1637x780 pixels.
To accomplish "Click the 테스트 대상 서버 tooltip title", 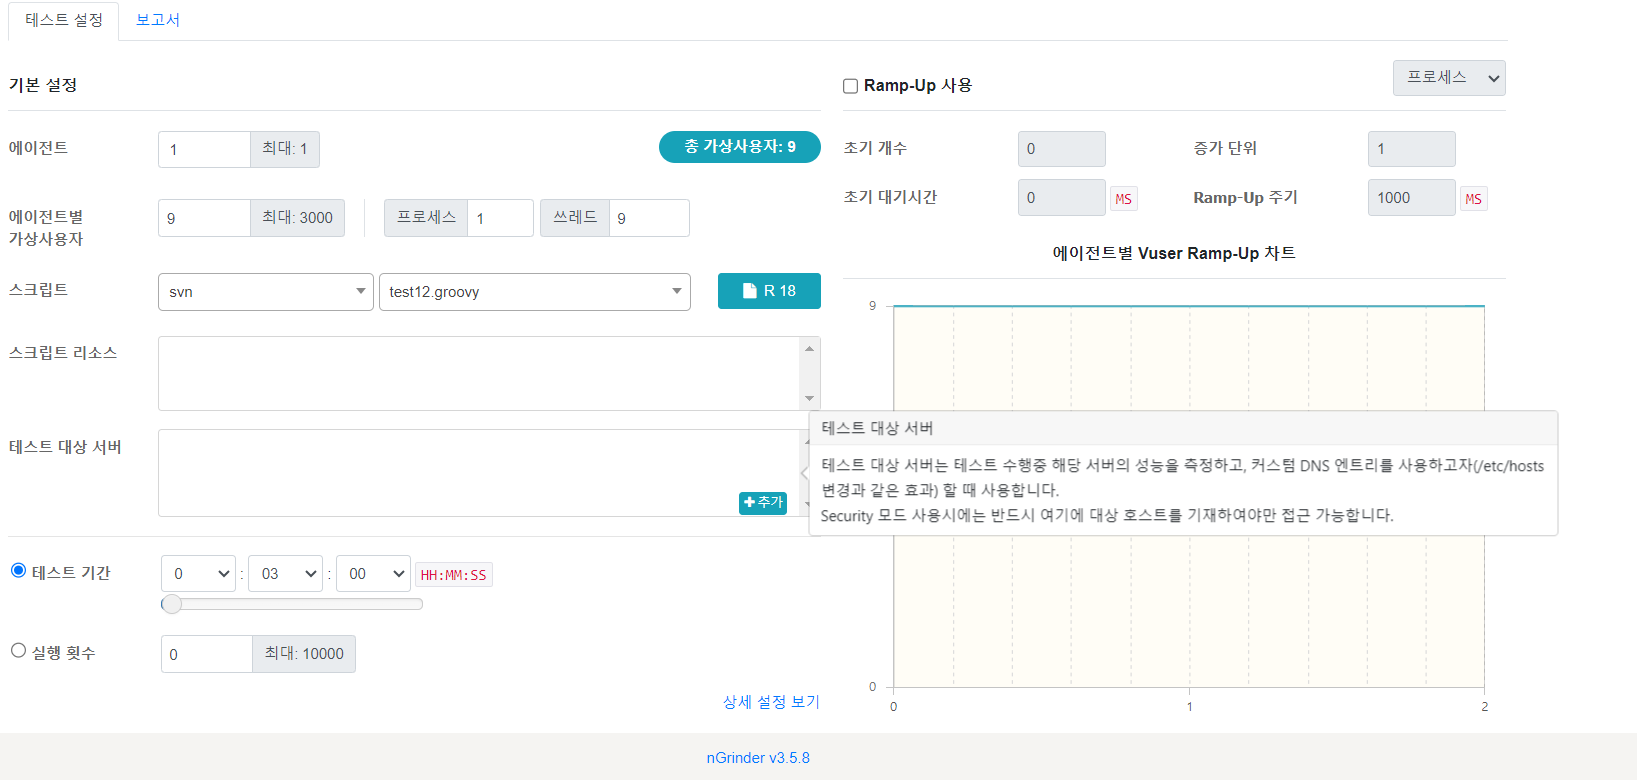I will coord(877,428).
